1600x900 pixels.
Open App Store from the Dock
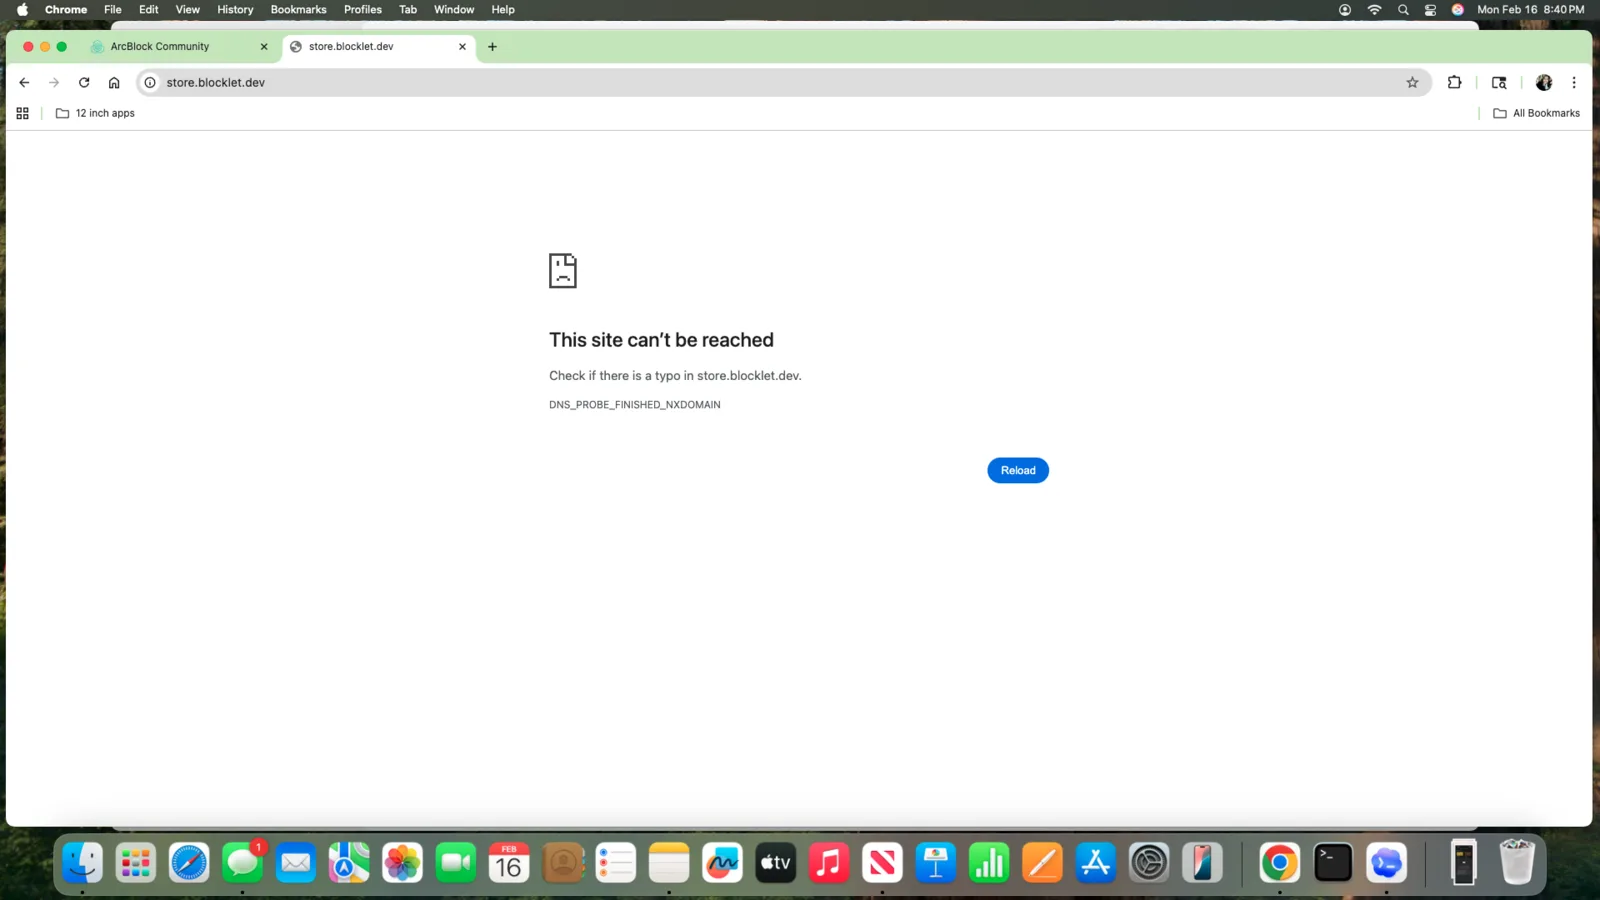1096,863
